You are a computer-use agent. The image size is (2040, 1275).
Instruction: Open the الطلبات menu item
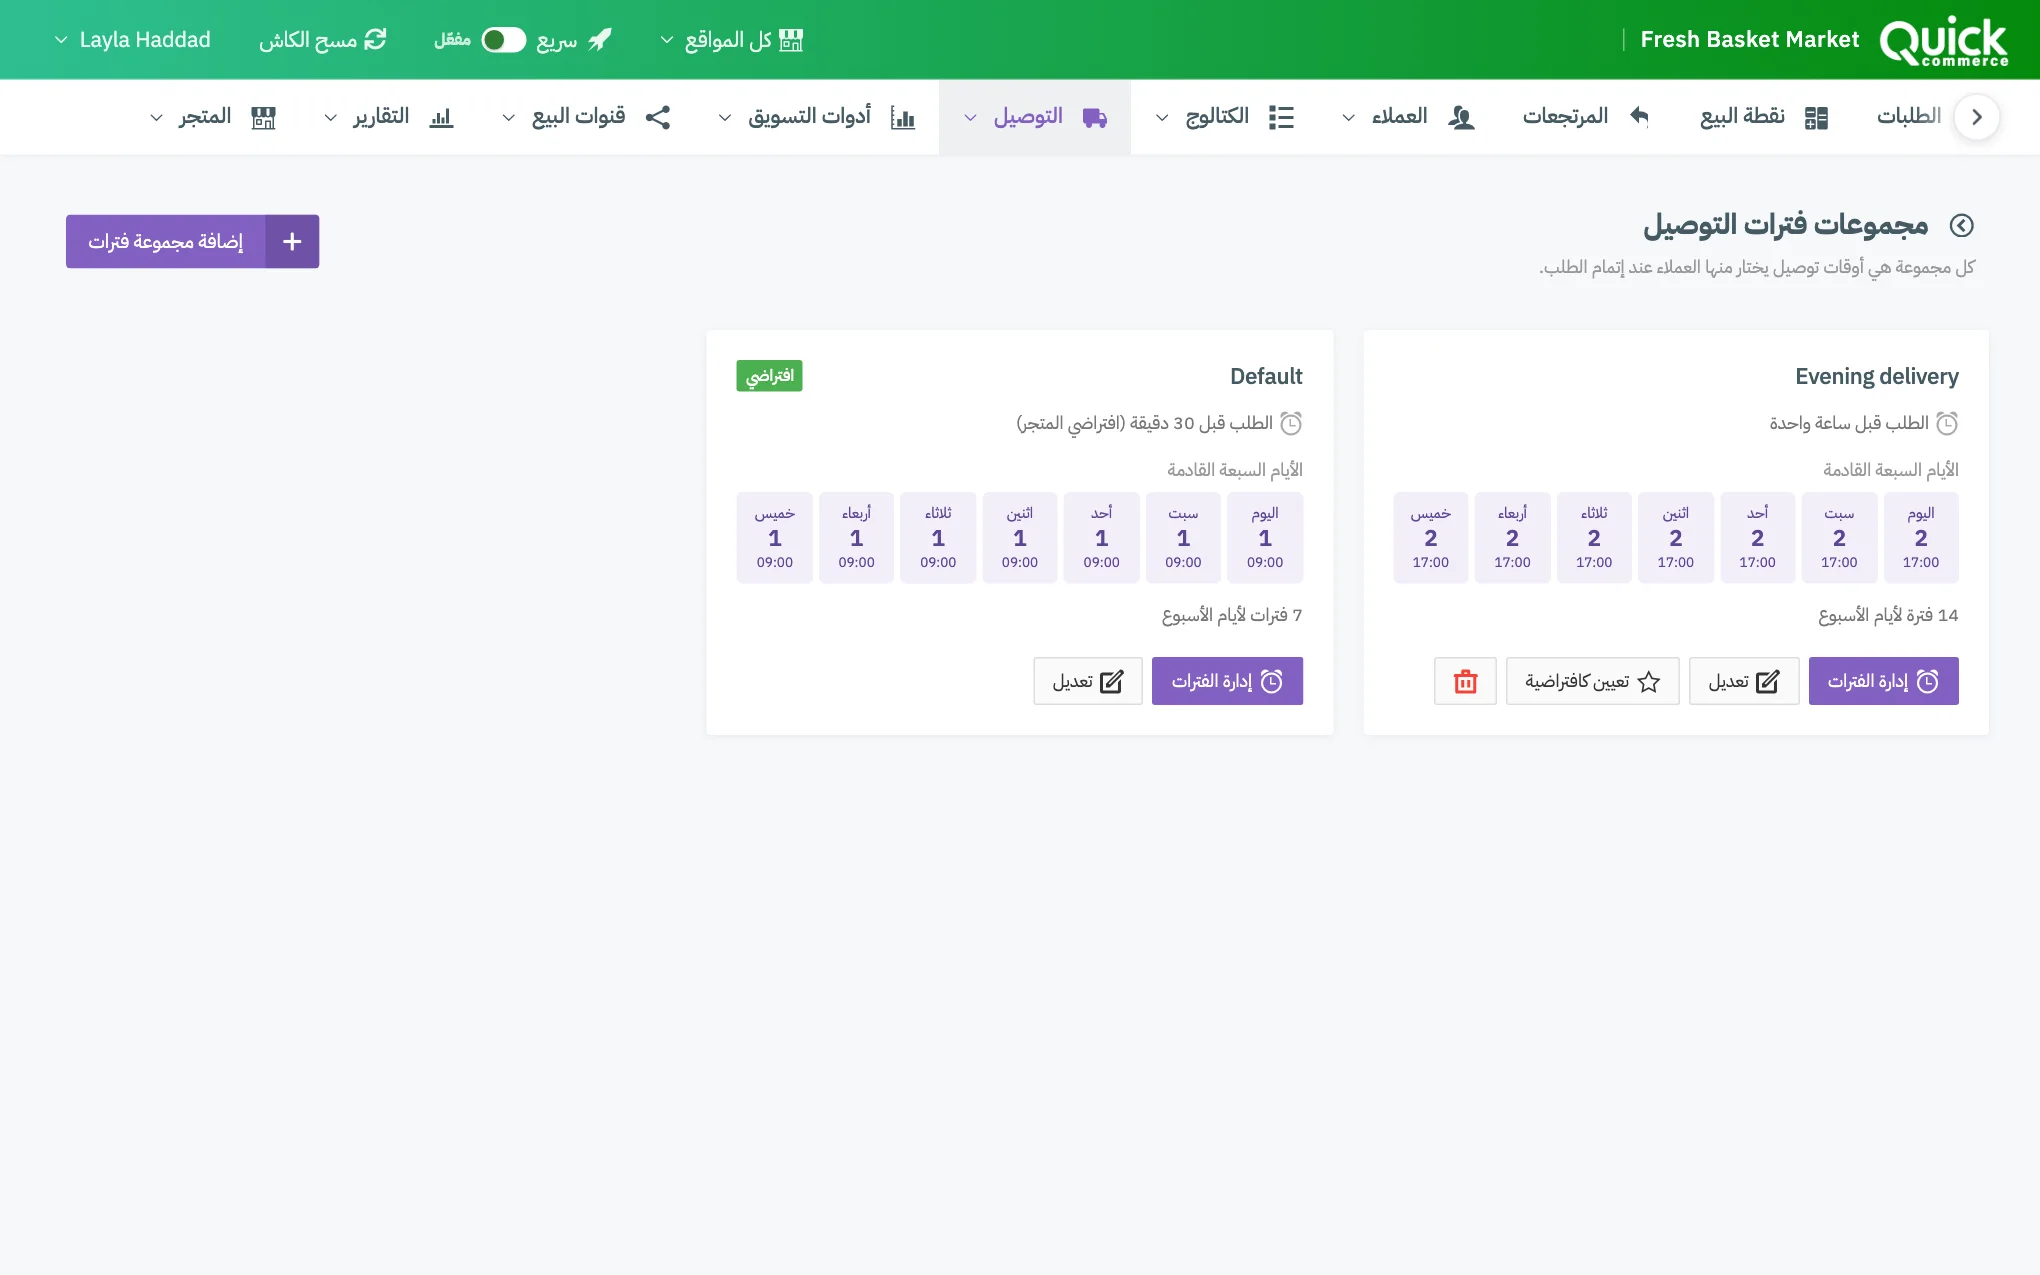coord(1908,117)
